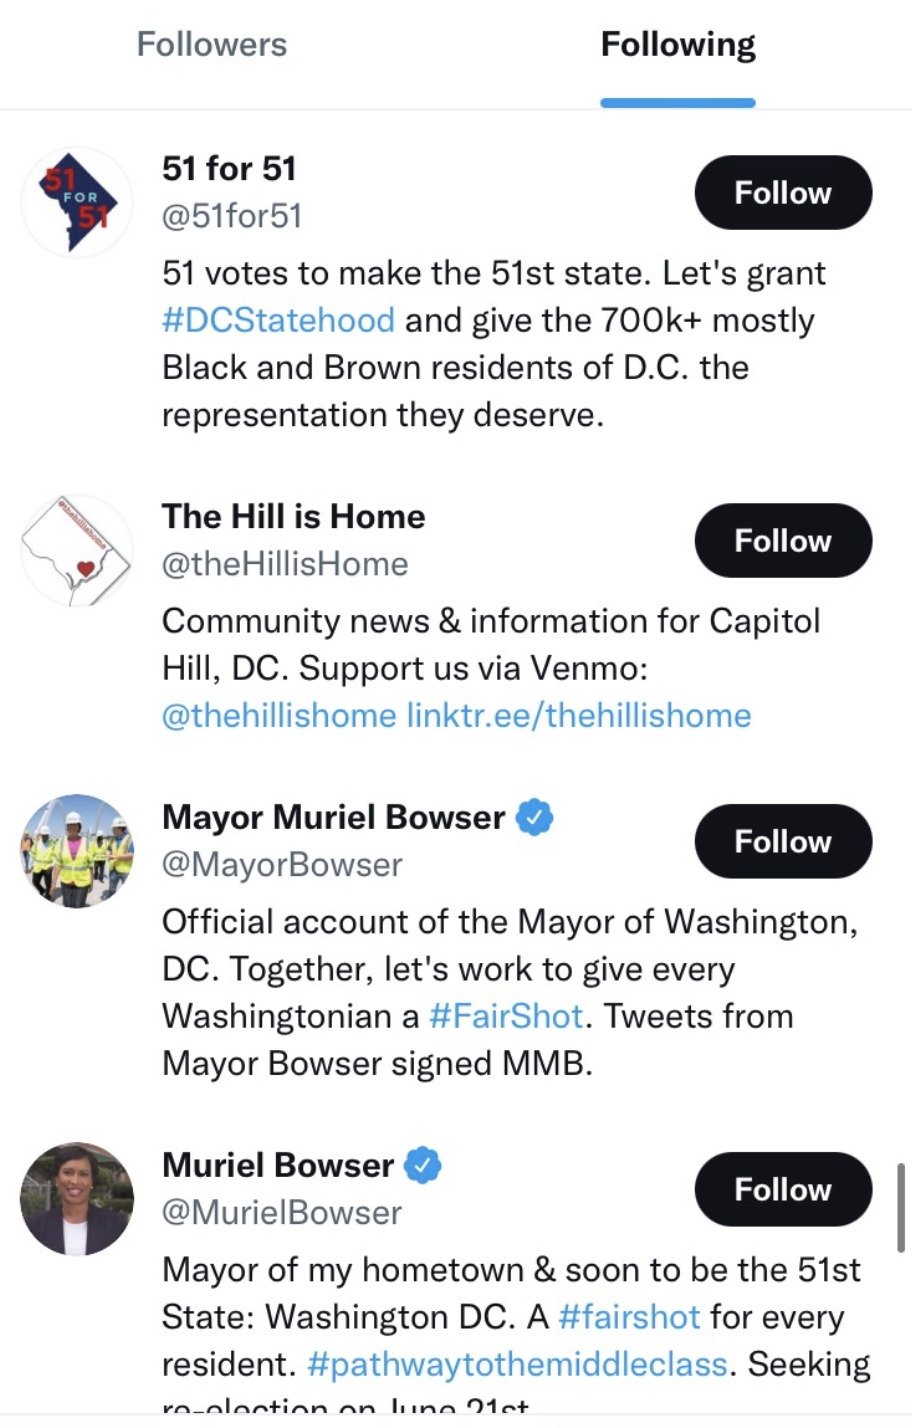The image size is (912, 1428).
Task: Open the lowercase #fairshot hashtag
Action: tap(628, 1317)
